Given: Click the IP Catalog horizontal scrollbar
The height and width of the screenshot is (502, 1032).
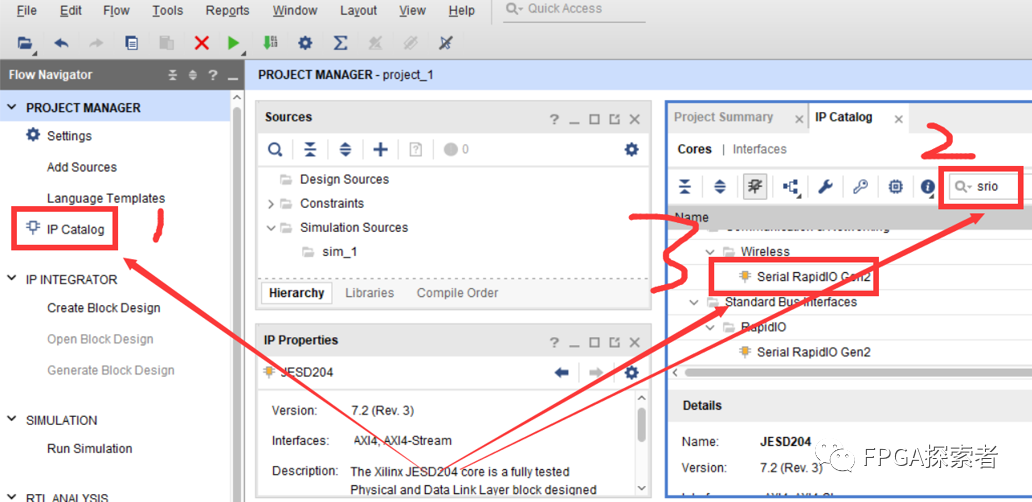Looking at the screenshot, I should (856, 372).
